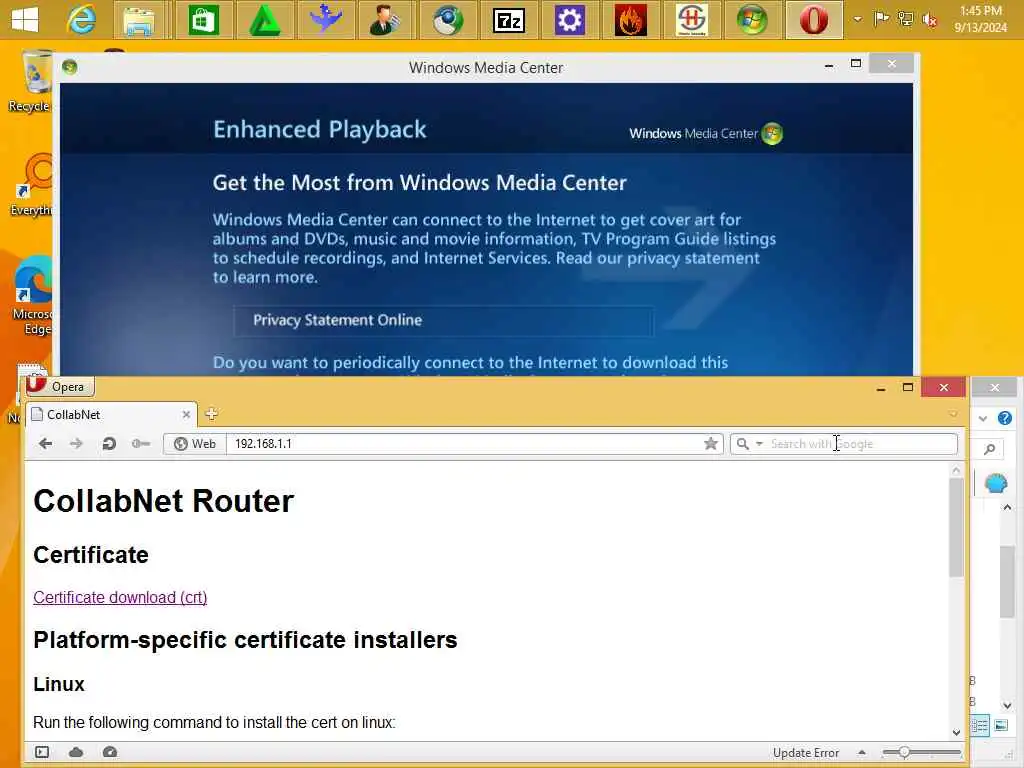This screenshot has width=1024, height=768.
Task: Click Privacy Statement Online in Media Center
Action: [443, 321]
